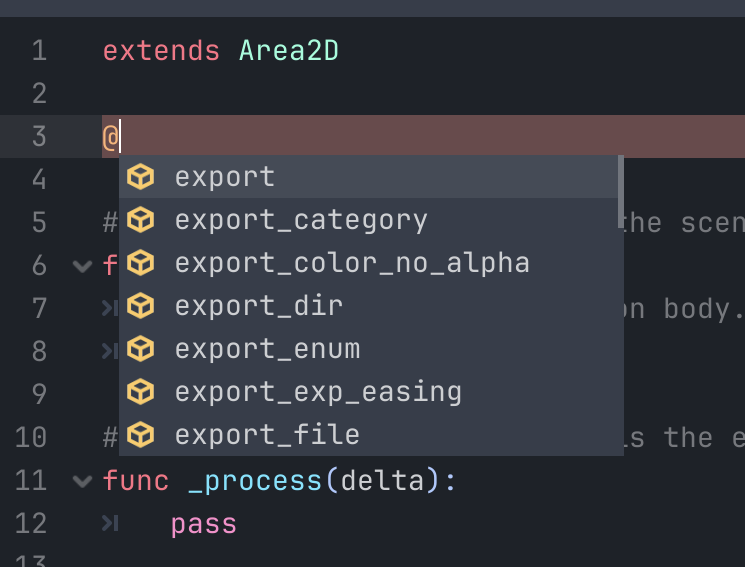Click the _process function name
The height and width of the screenshot is (567, 745).
(255, 481)
